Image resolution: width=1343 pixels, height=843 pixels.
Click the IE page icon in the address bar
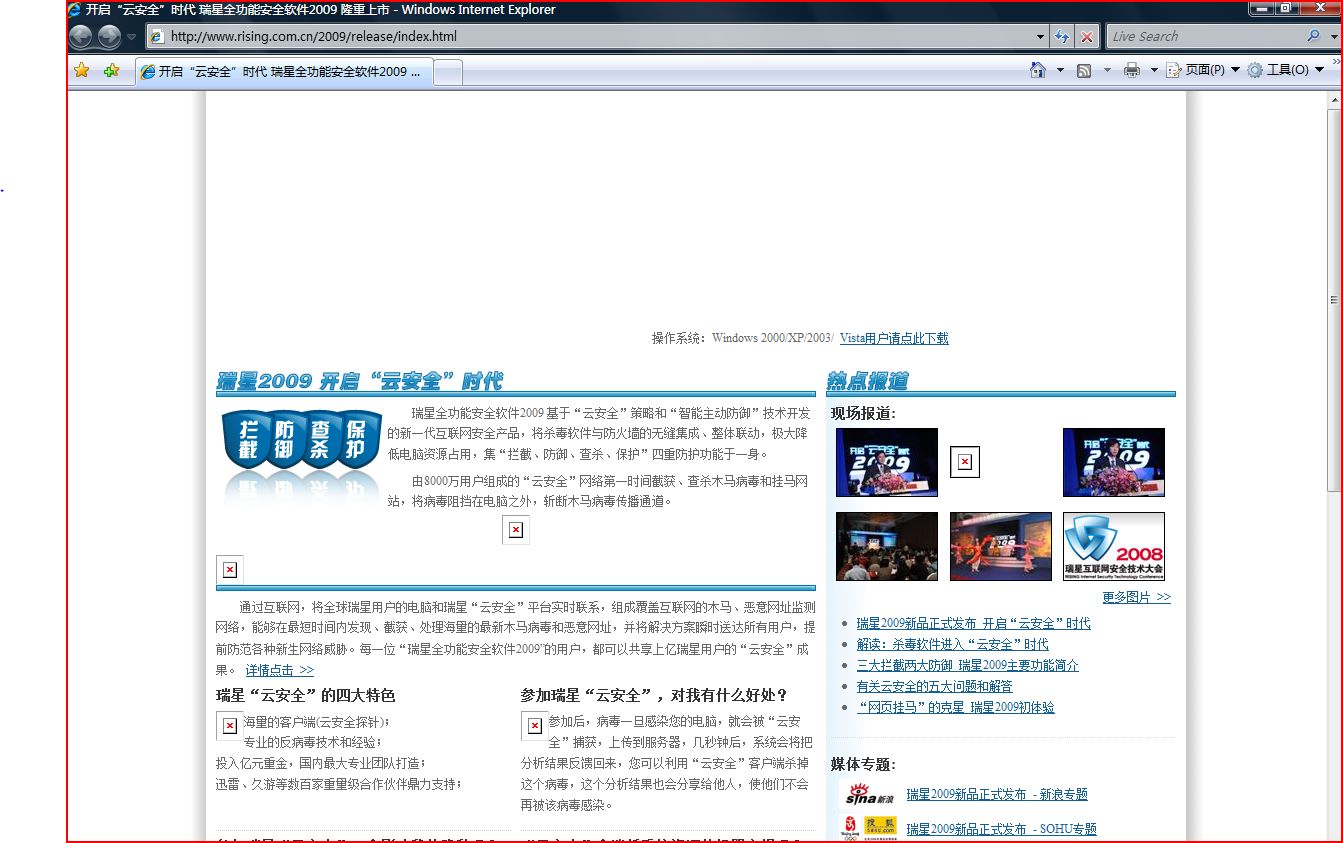[157, 37]
